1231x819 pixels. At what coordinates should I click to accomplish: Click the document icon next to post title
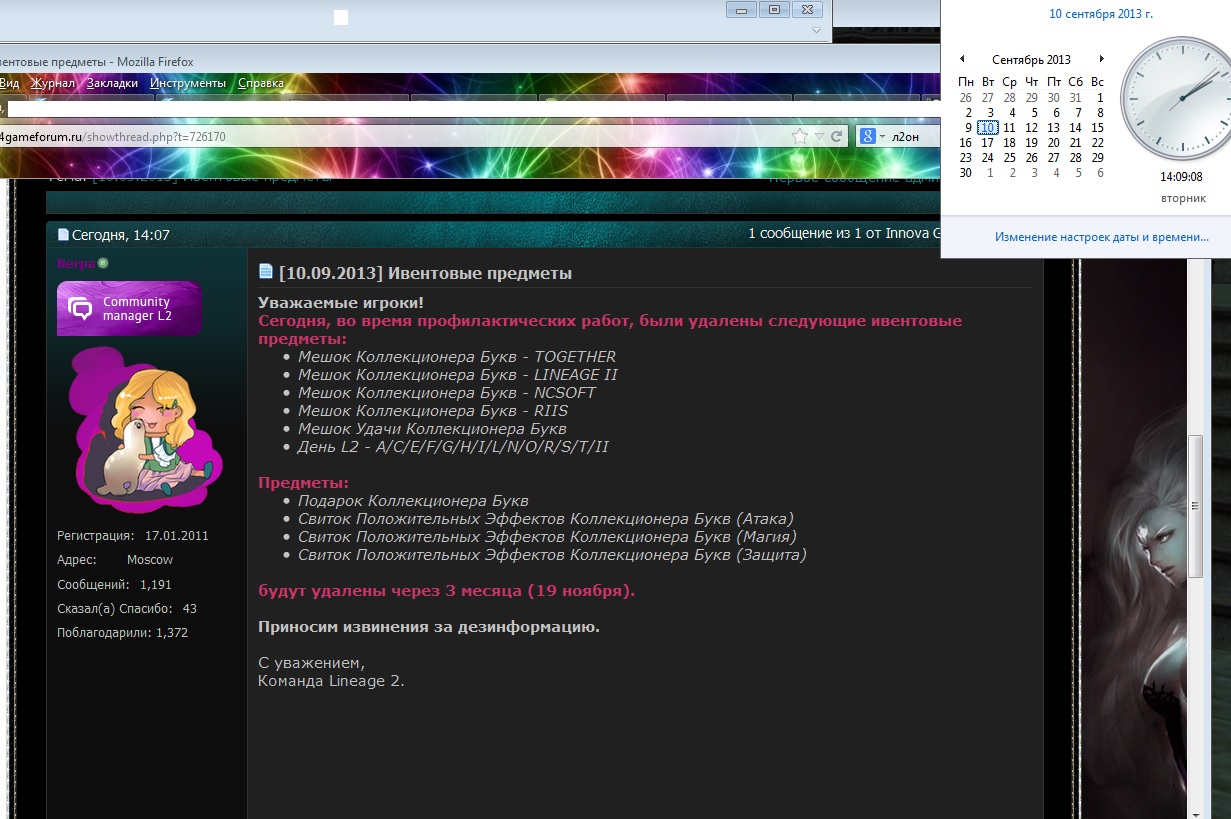point(266,272)
